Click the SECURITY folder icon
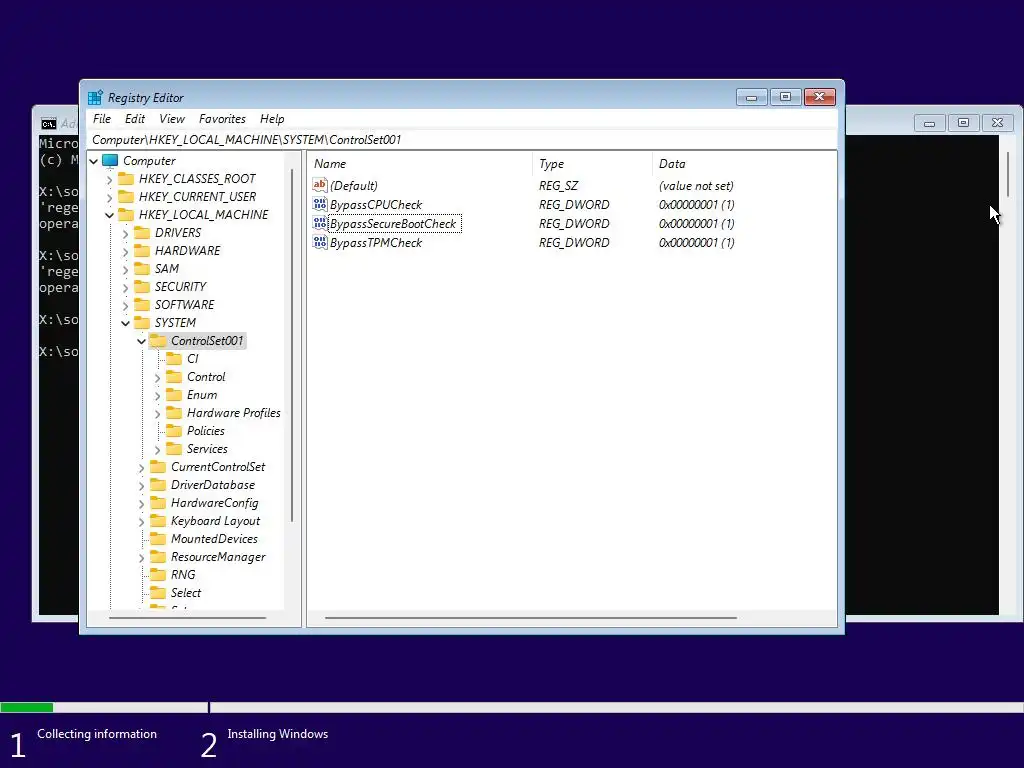The height and width of the screenshot is (768, 1024). [x=142, y=286]
